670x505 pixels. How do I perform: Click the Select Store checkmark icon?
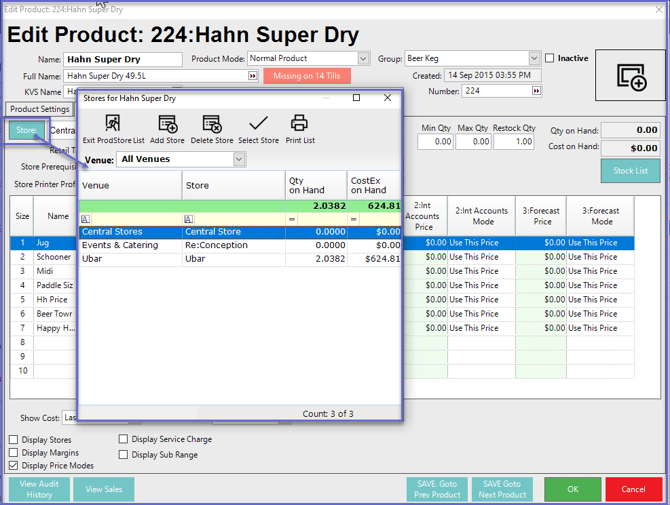[258, 124]
